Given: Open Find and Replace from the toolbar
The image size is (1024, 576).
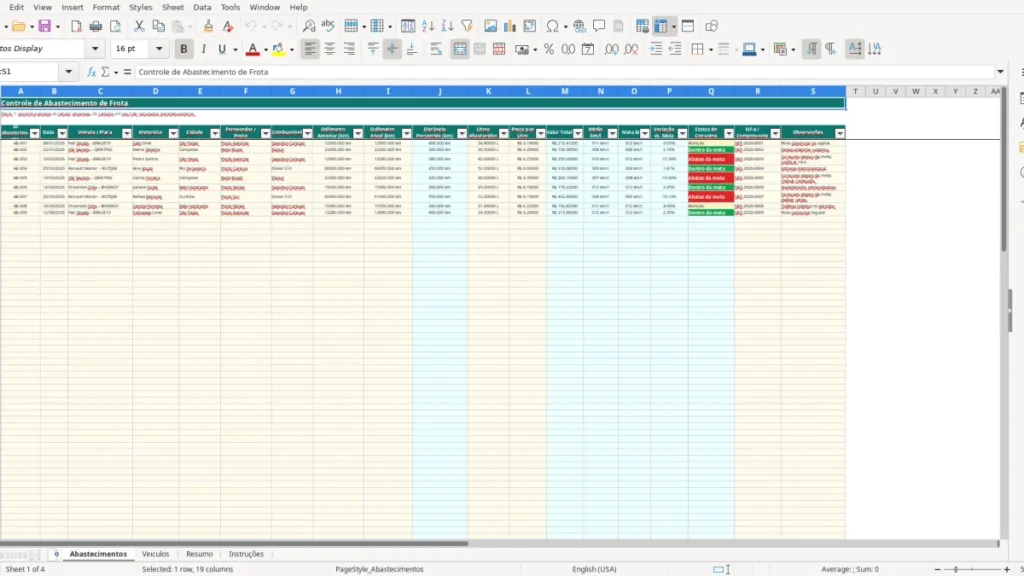Looking at the screenshot, I should [x=309, y=26].
